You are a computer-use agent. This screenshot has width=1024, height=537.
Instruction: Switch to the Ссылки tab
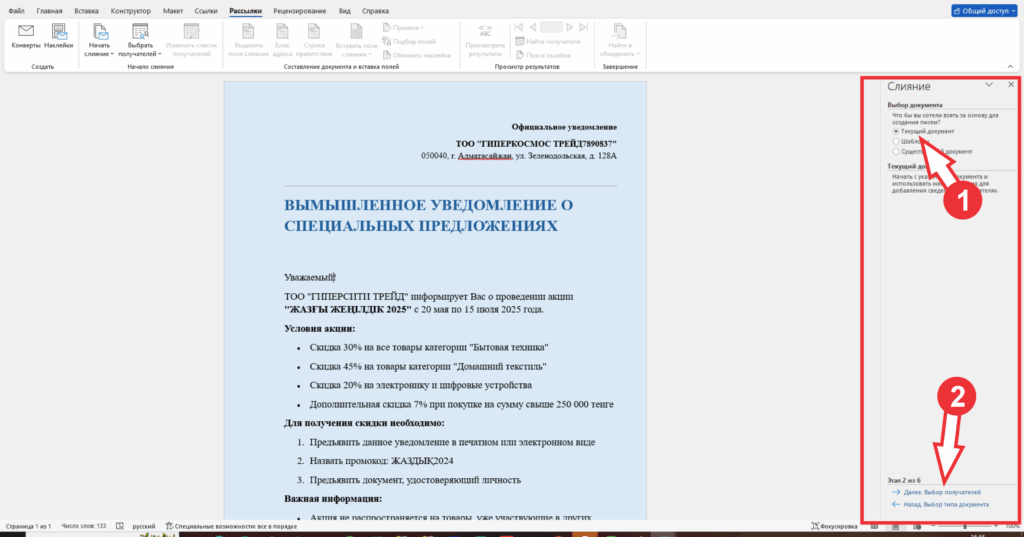point(206,11)
